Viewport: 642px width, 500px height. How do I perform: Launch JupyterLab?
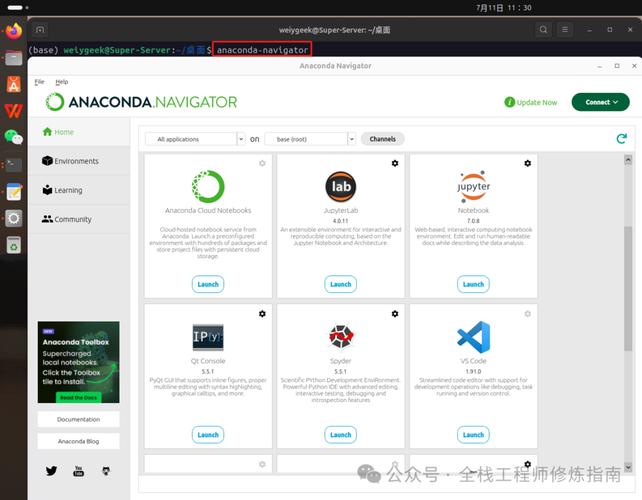pyautogui.click(x=341, y=284)
